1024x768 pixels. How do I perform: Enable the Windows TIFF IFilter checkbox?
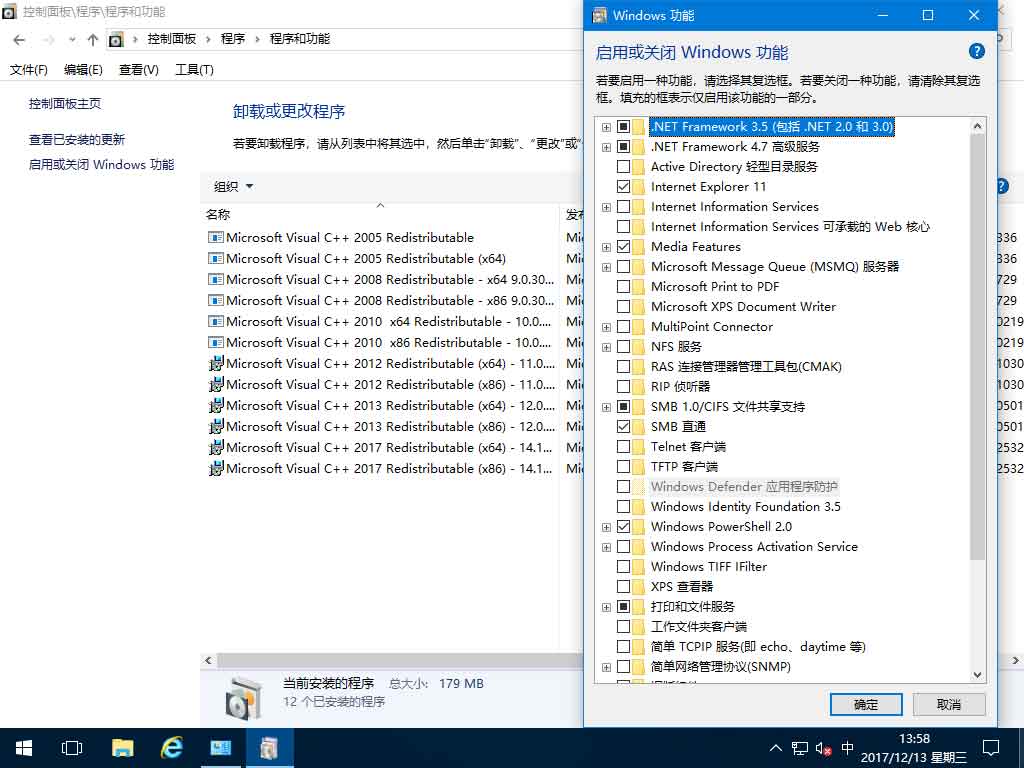(624, 566)
